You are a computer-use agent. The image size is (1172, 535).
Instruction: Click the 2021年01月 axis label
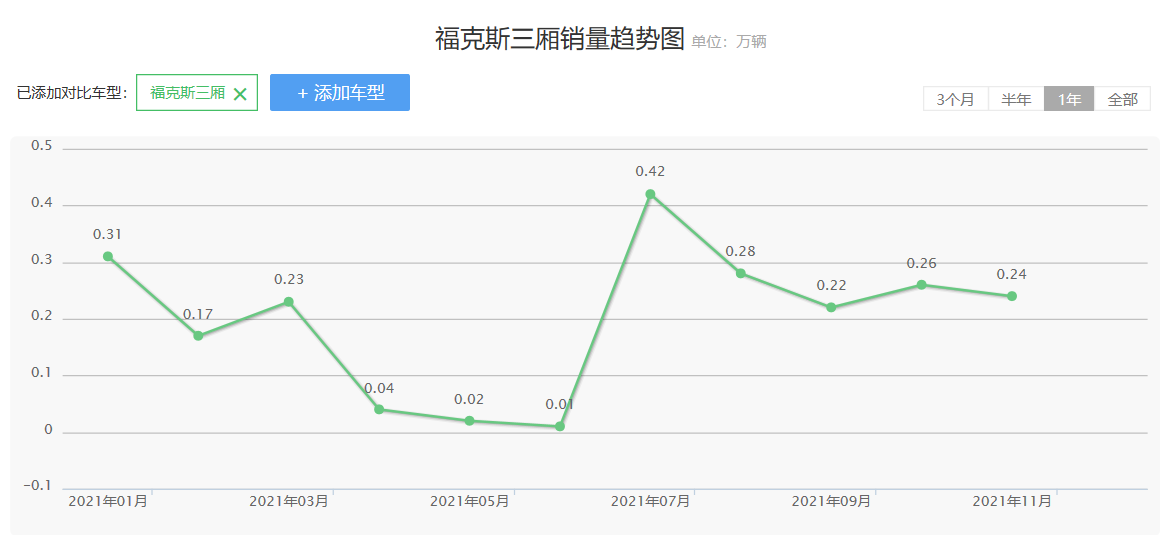click(108, 501)
